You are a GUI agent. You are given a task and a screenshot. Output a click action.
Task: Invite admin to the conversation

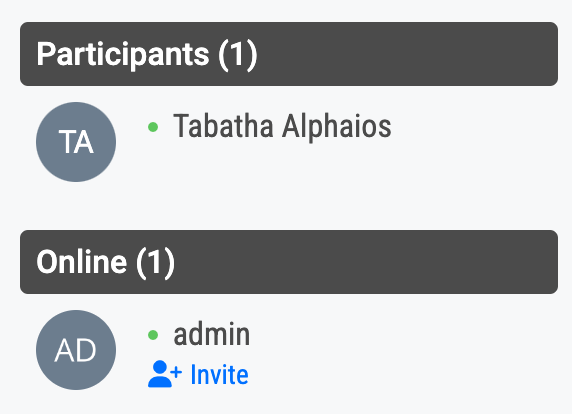(x=198, y=374)
